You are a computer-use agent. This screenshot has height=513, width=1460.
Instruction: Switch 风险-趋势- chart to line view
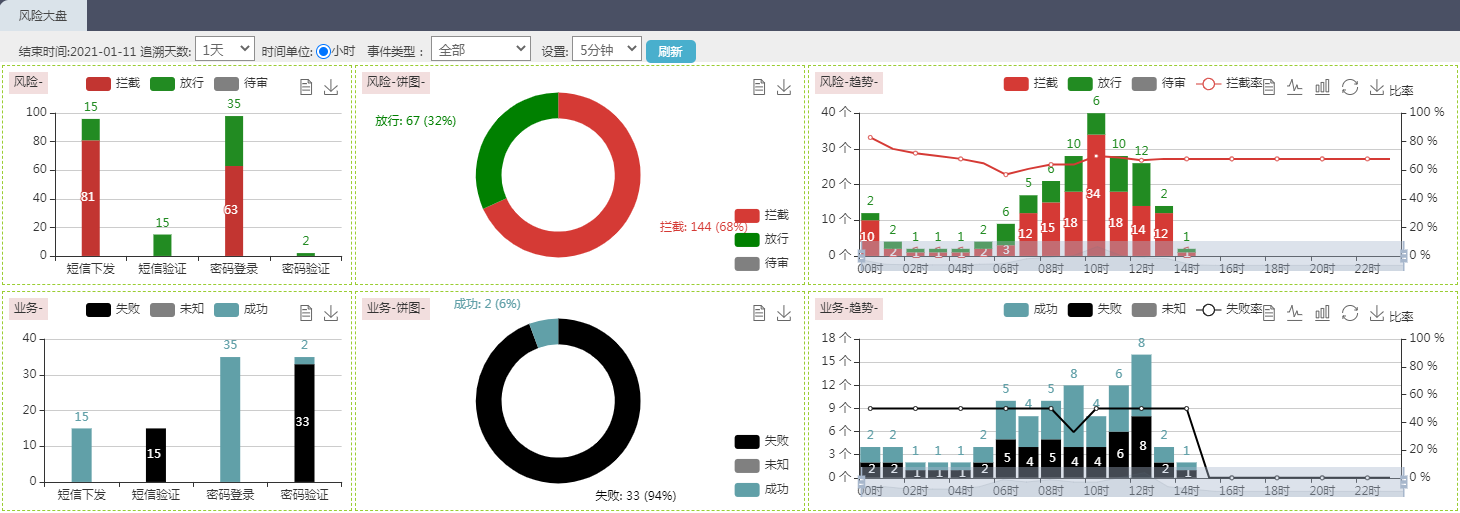(x=1295, y=87)
